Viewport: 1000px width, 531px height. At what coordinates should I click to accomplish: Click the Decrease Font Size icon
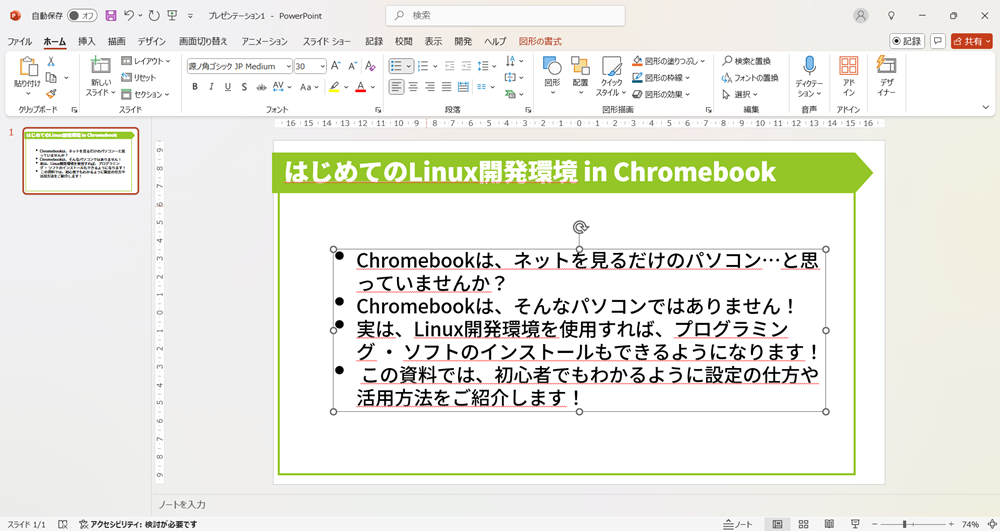(x=353, y=66)
